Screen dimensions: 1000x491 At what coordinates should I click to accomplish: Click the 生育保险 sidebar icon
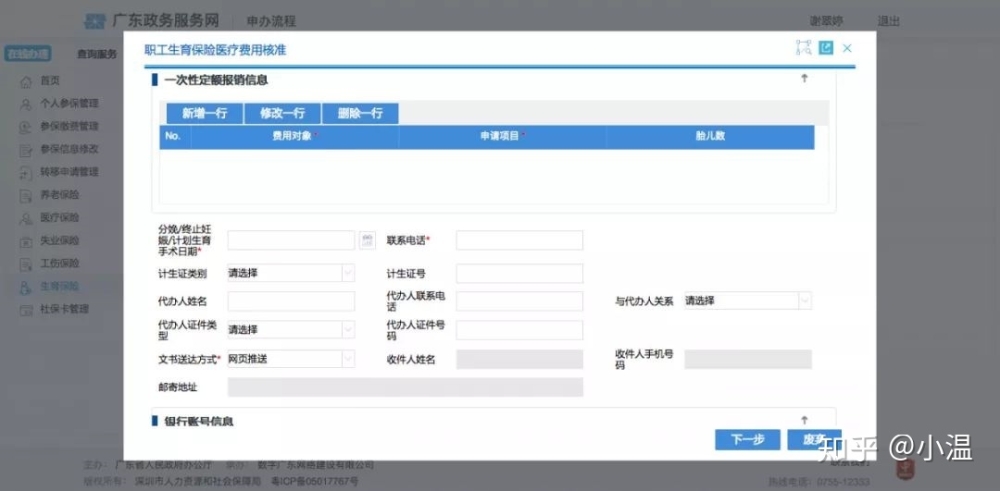point(26,288)
